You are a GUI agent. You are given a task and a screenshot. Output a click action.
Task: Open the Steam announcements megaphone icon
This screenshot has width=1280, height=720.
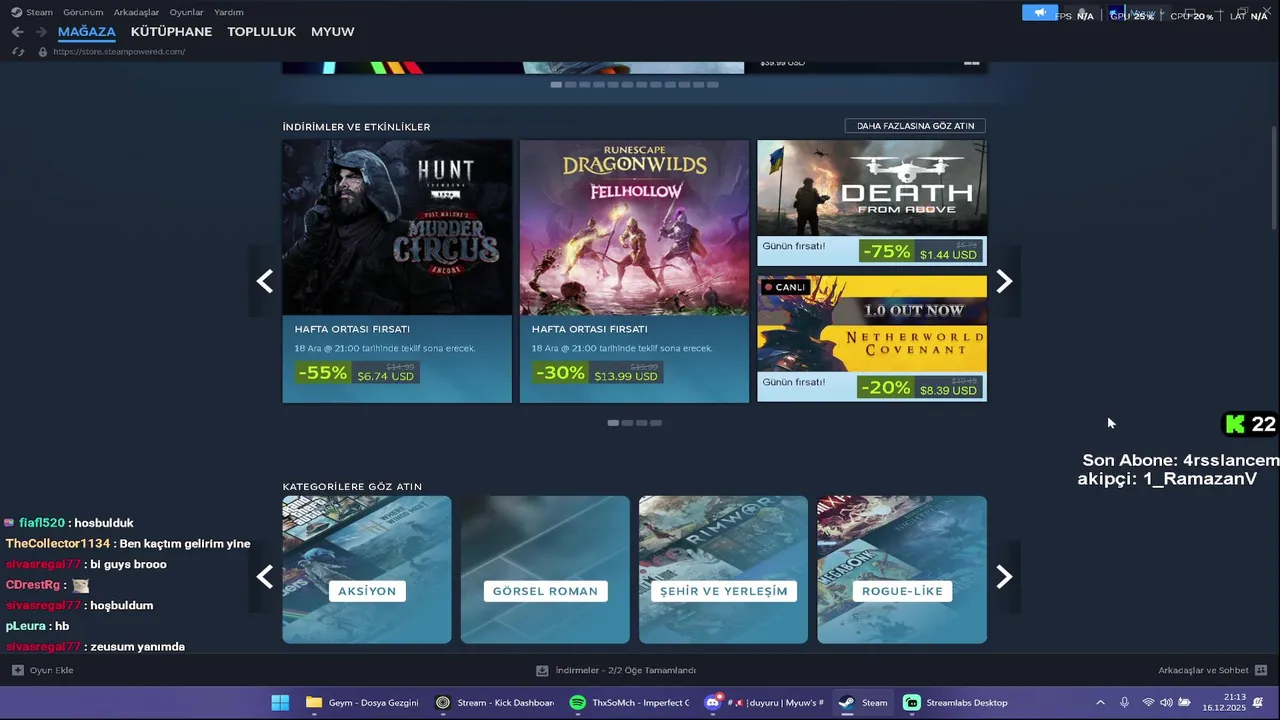coord(1040,12)
